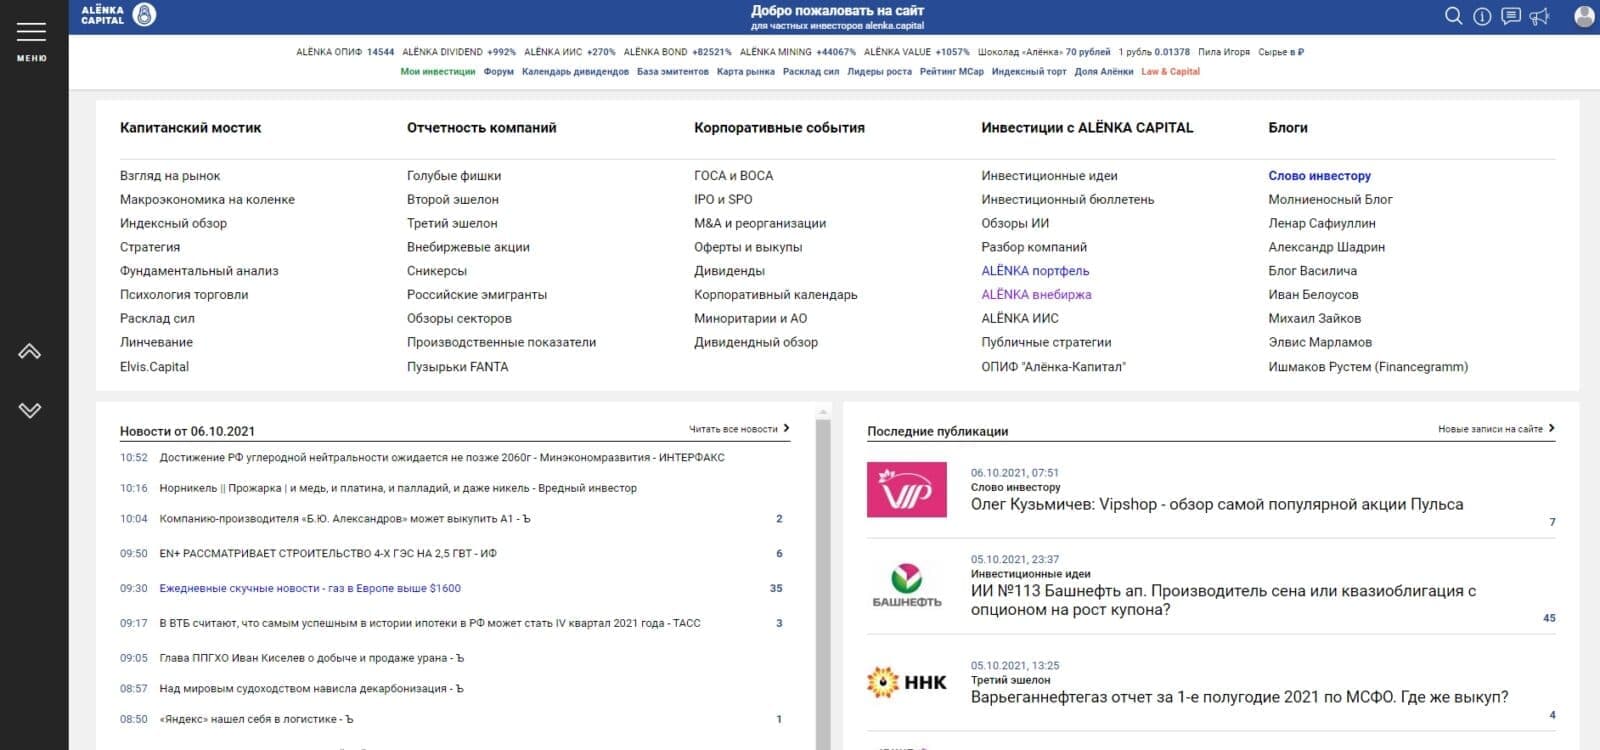The image size is (1600, 750).
Task: Open 'Индексный торт' nav link
Action: coord(1029,72)
